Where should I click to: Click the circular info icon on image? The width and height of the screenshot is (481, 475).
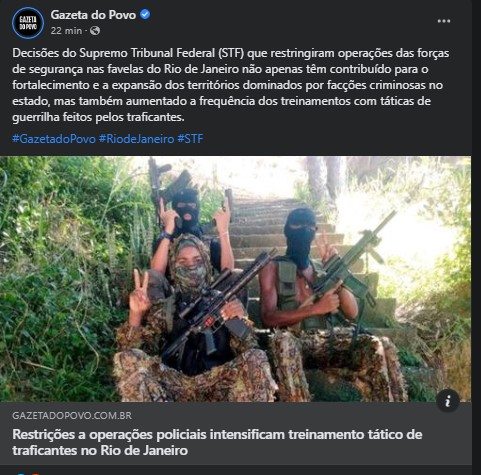click(448, 401)
